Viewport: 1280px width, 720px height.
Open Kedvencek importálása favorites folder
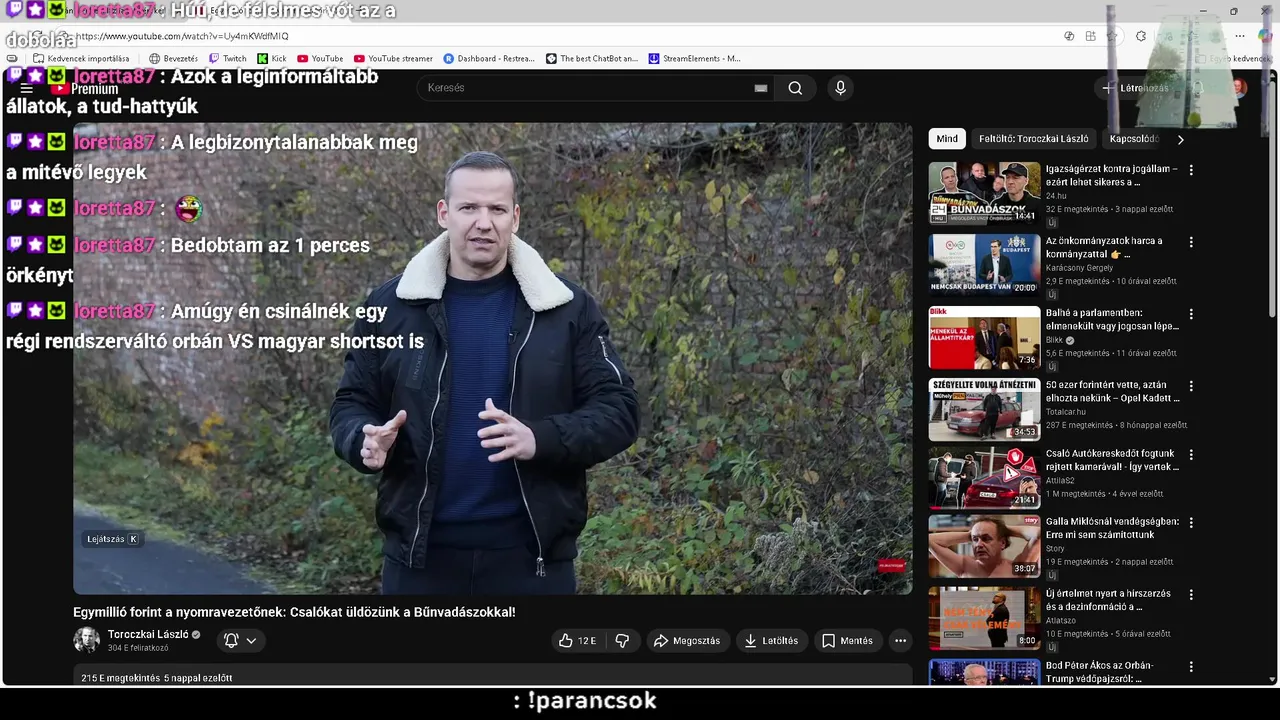(x=81, y=58)
